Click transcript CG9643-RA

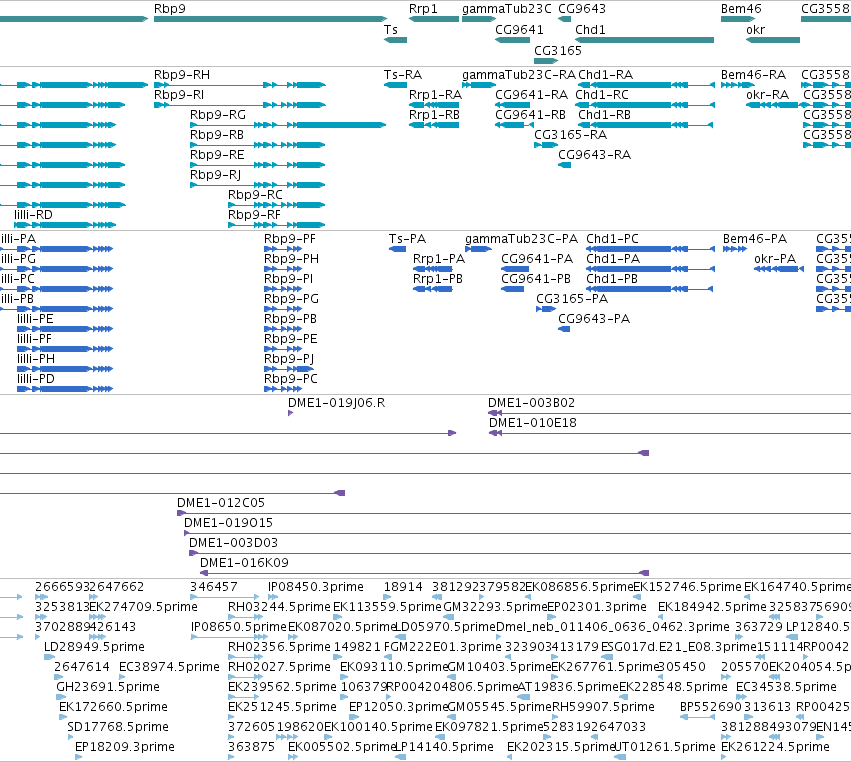[594, 155]
